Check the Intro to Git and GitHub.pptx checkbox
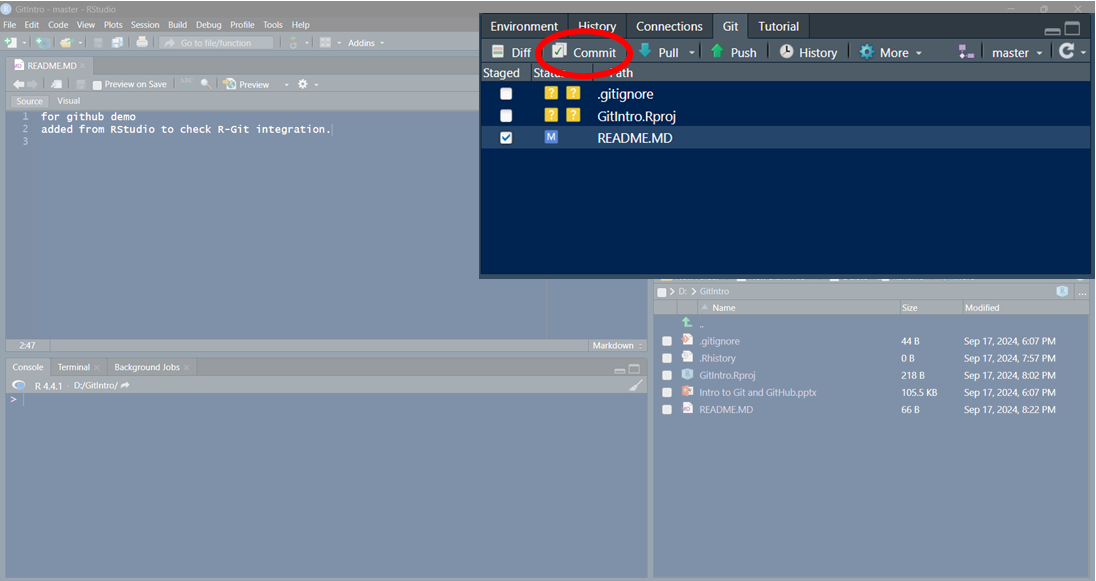Screen dimensions: 1096x581 point(667,392)
